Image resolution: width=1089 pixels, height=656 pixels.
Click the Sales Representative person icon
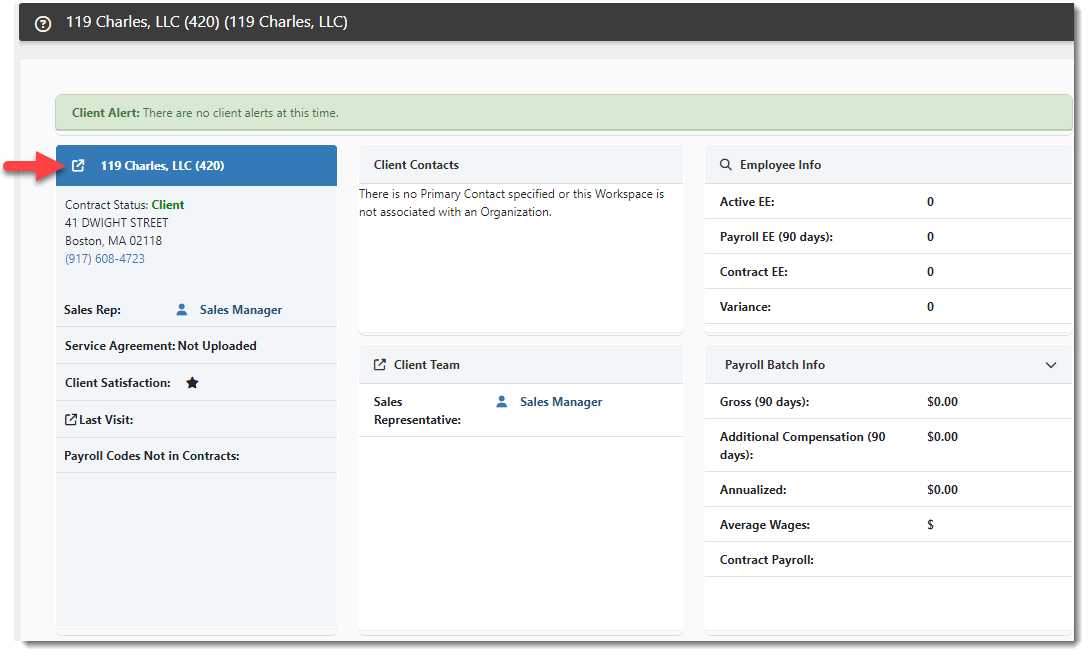click(x=501, y=401)
